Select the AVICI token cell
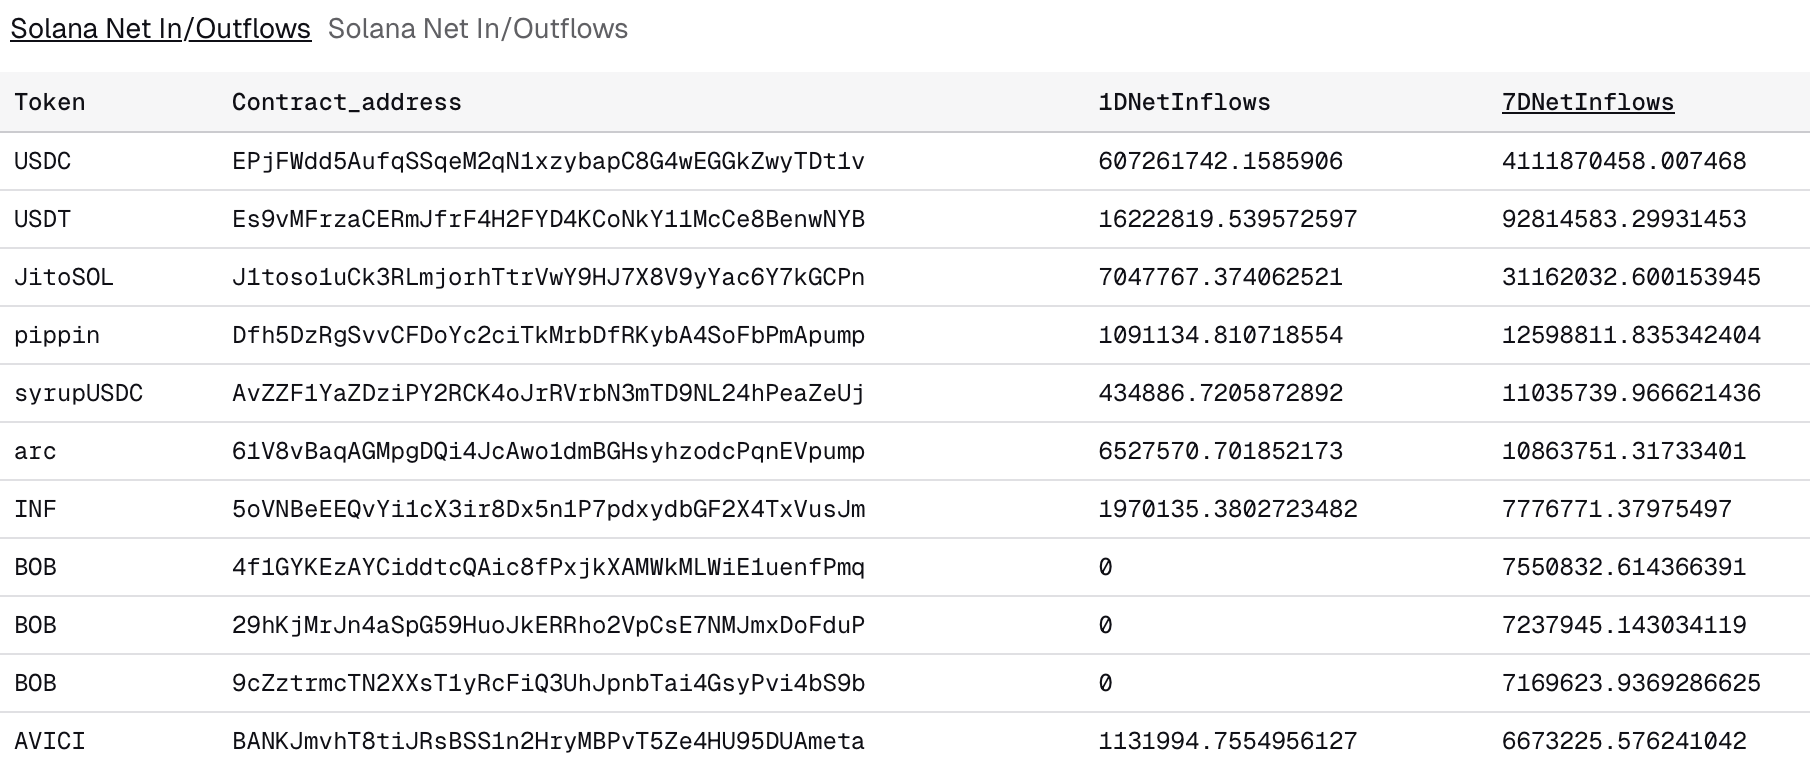The width and height of the screenshot is (1810, 768). pyautogui.click(x=50, y=741)
